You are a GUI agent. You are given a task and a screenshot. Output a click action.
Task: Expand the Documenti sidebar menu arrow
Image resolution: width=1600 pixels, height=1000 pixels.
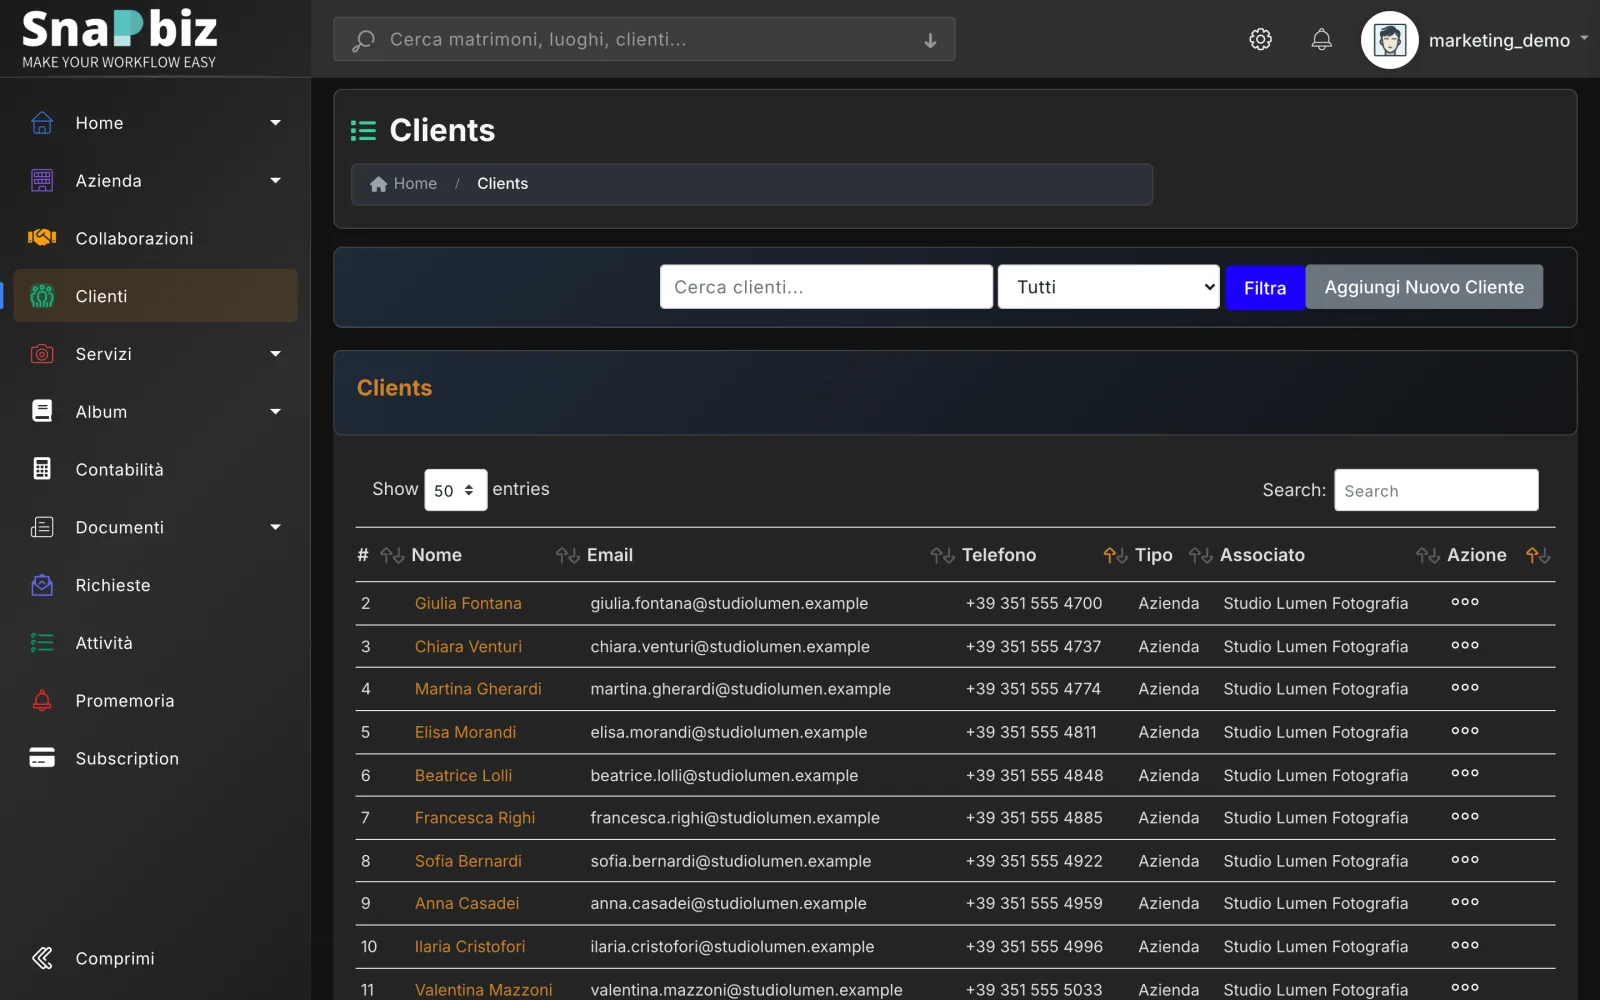276,527
